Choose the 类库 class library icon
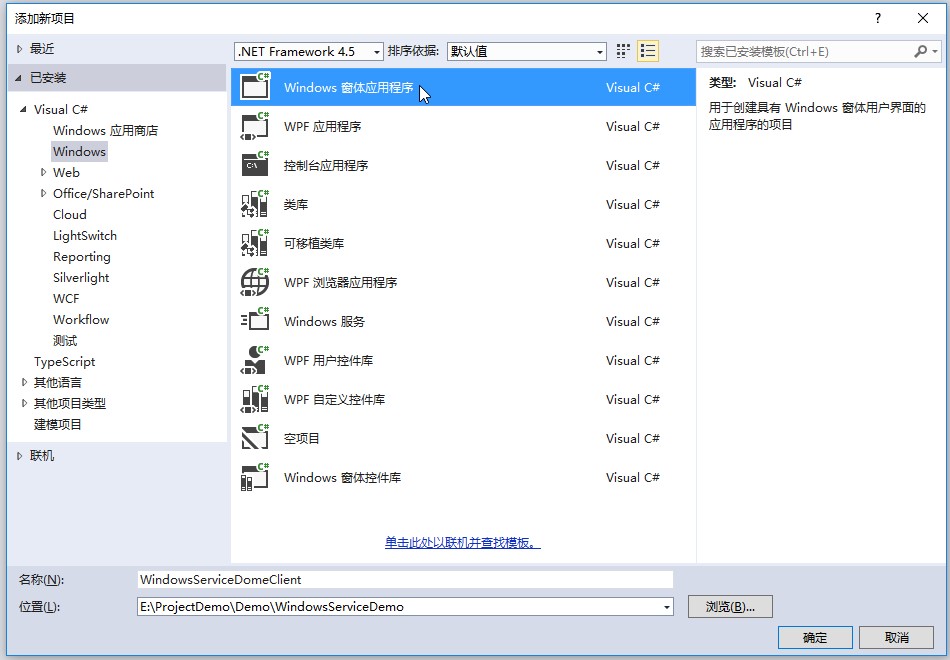 click(255, 205)
